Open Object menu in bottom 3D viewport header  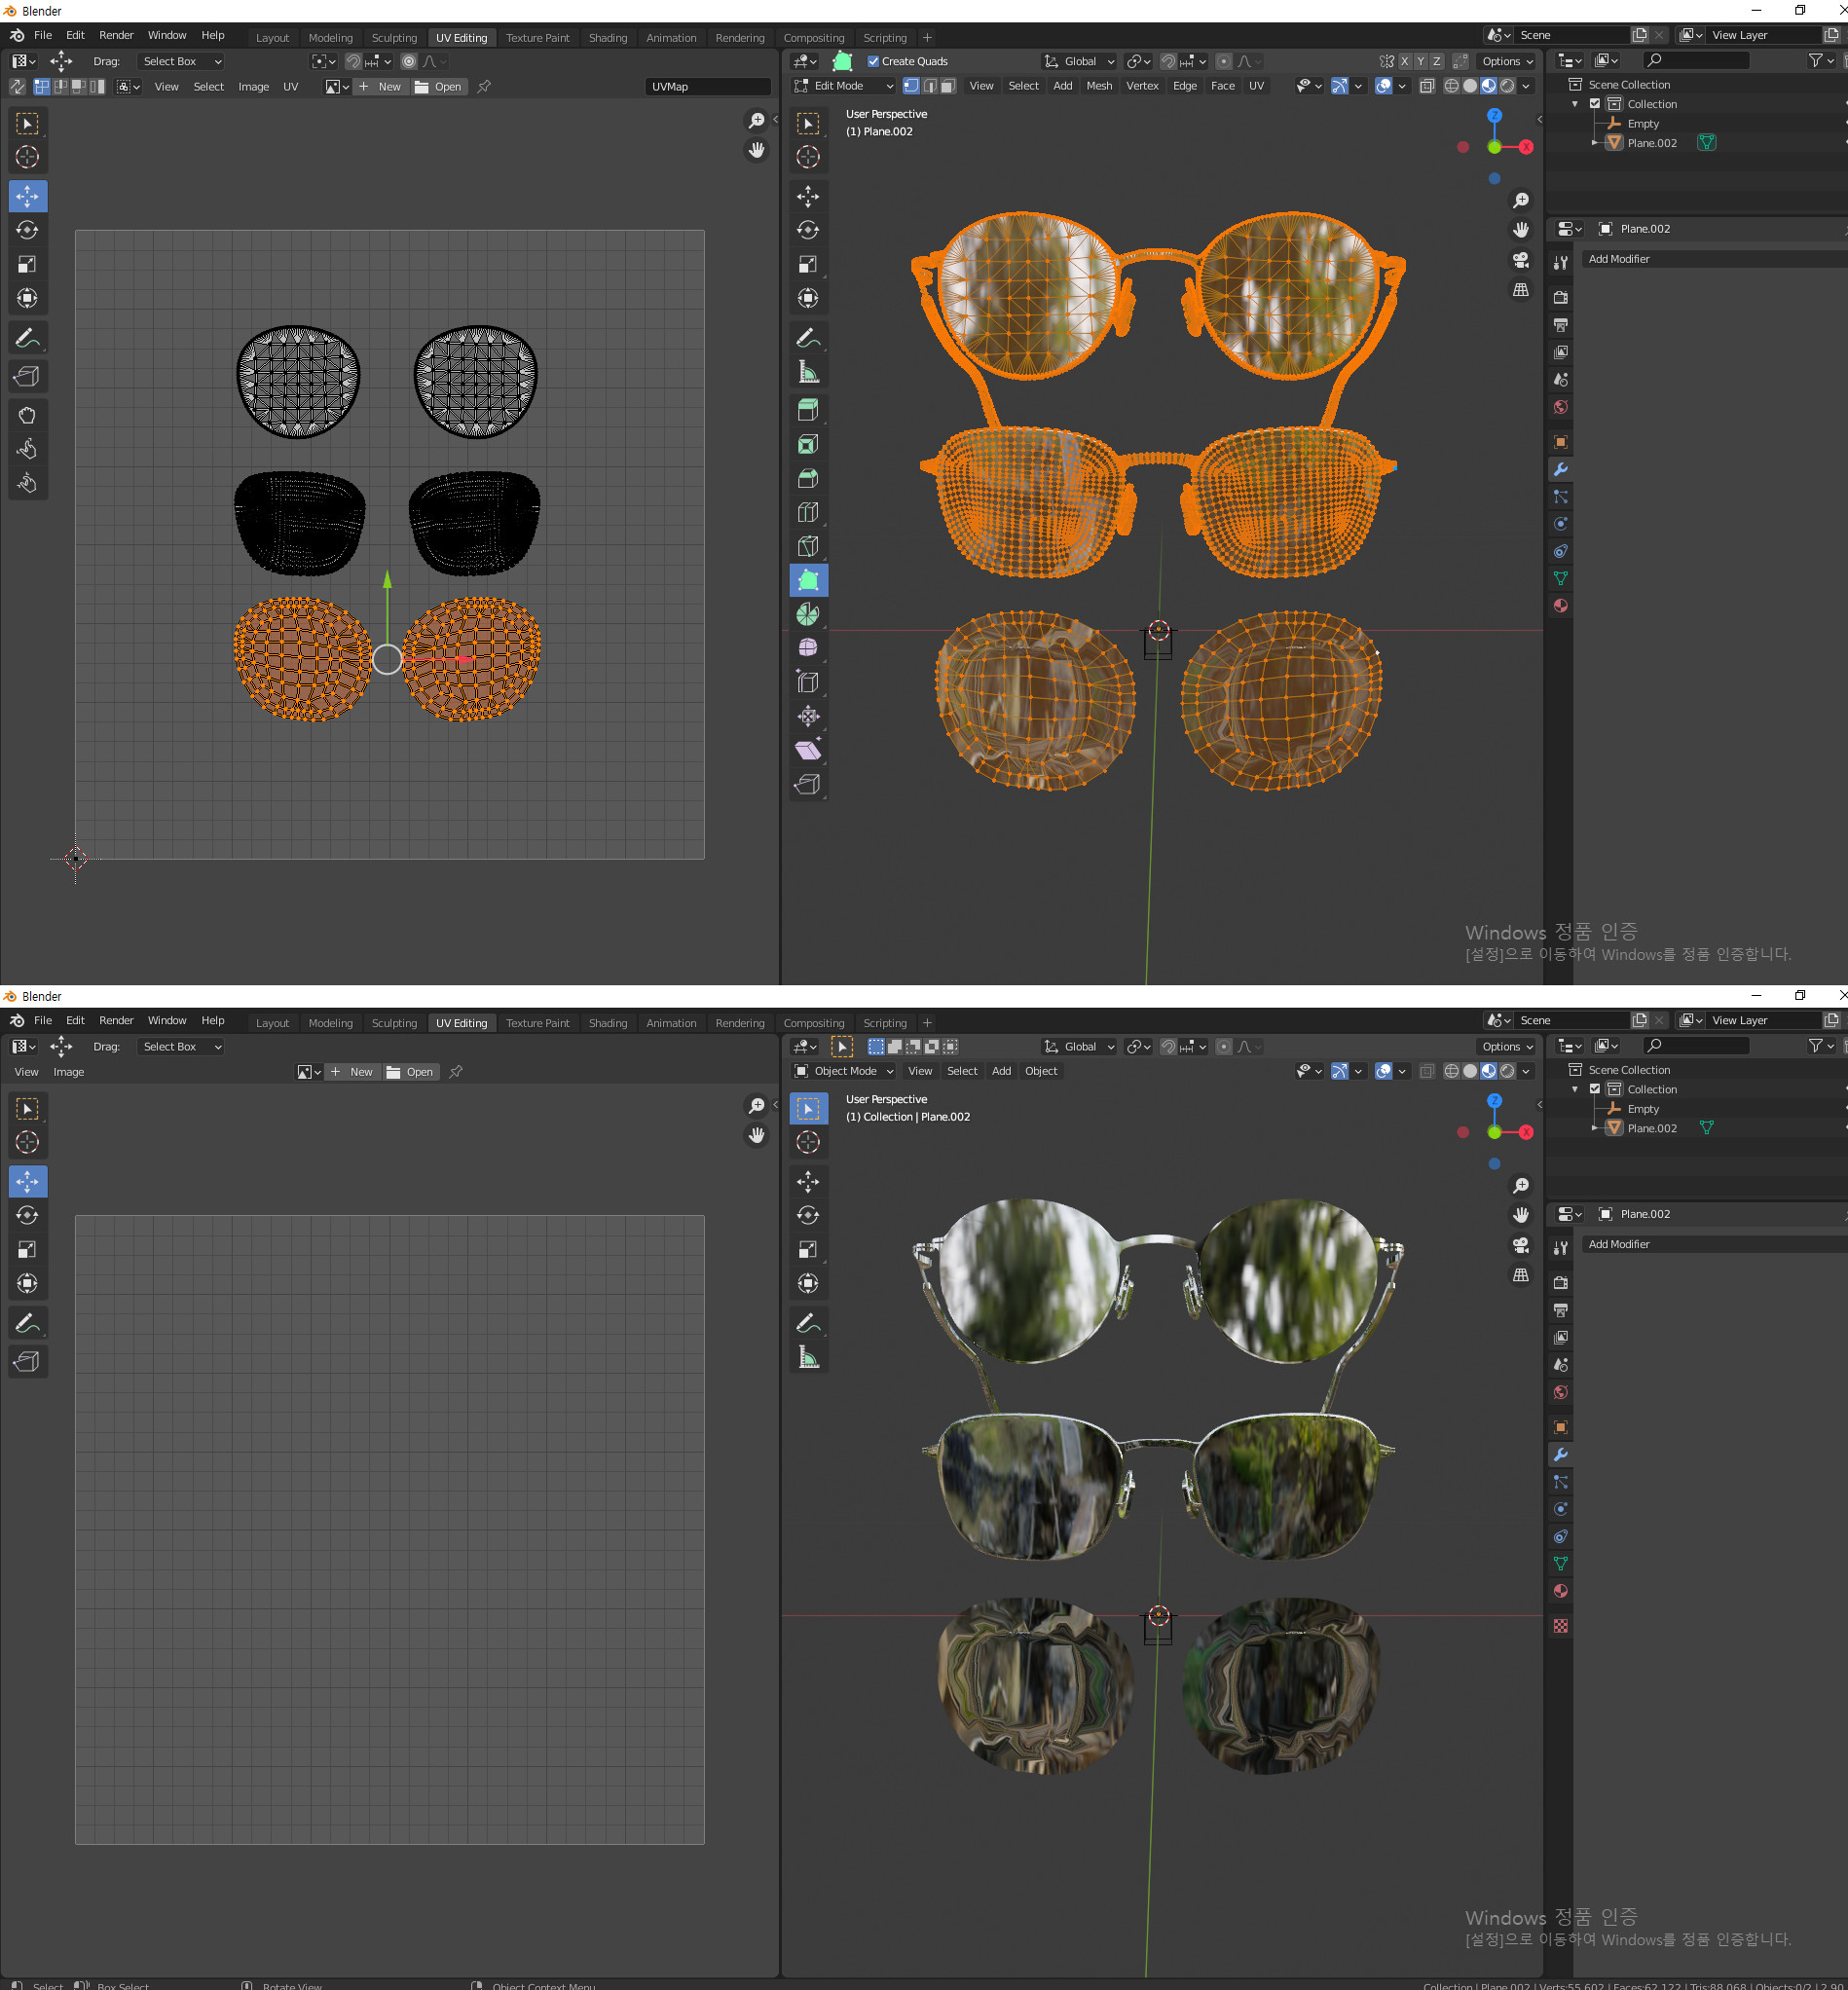[1041, 1071]
